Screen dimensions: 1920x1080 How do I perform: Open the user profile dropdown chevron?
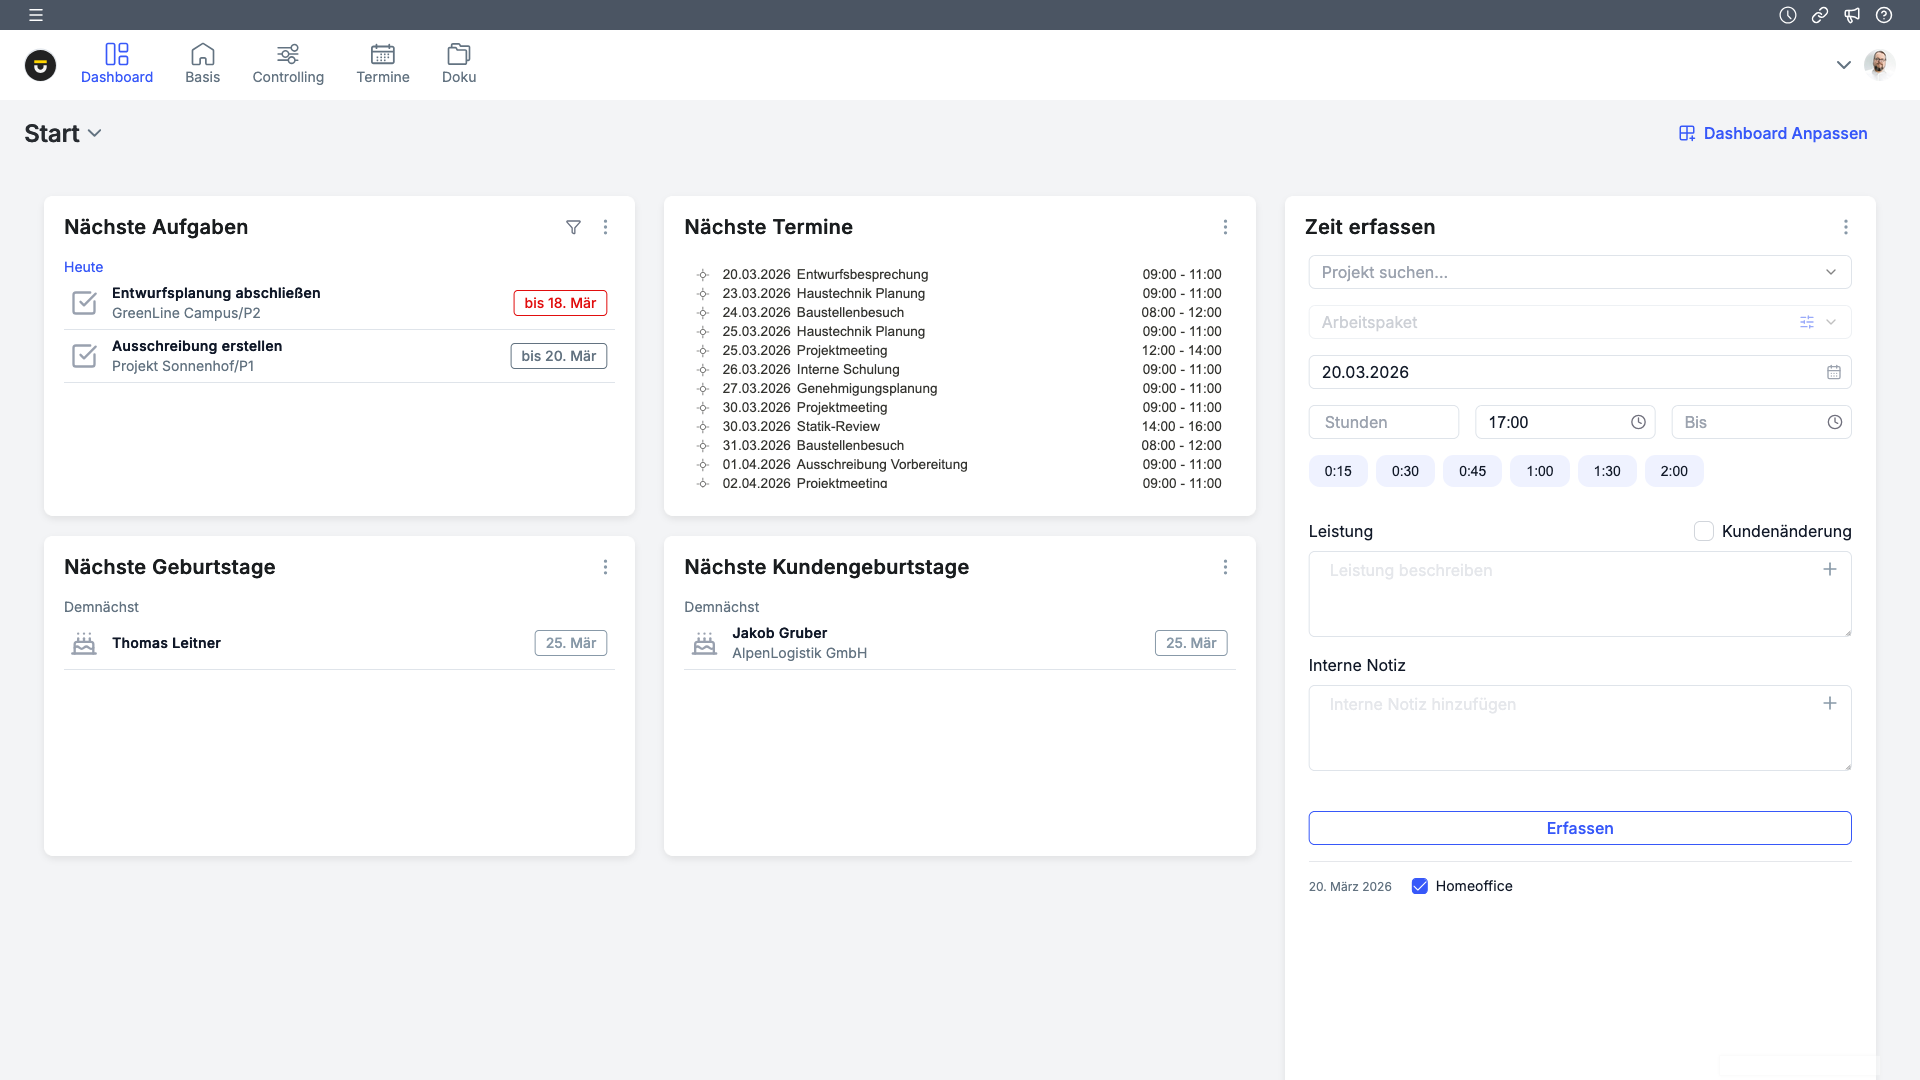1843,65
